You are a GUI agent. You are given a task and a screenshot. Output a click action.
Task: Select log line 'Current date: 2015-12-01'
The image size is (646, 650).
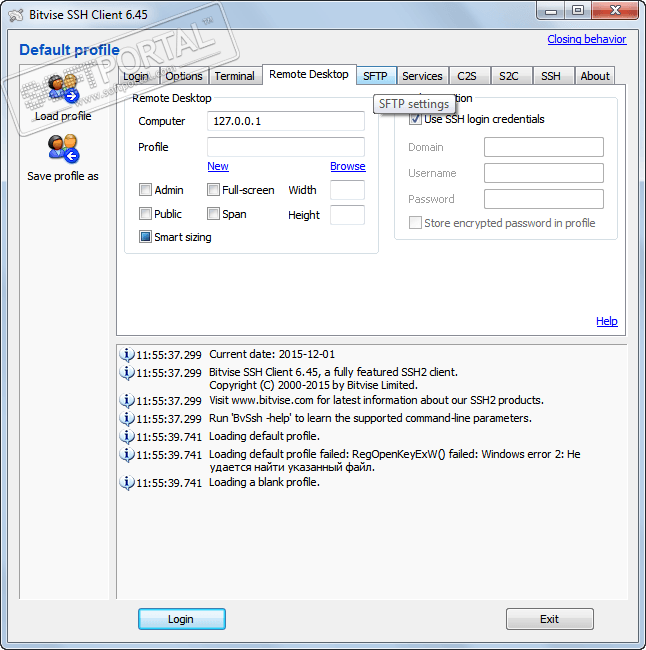pyautogui.click(x=272, y=354)
